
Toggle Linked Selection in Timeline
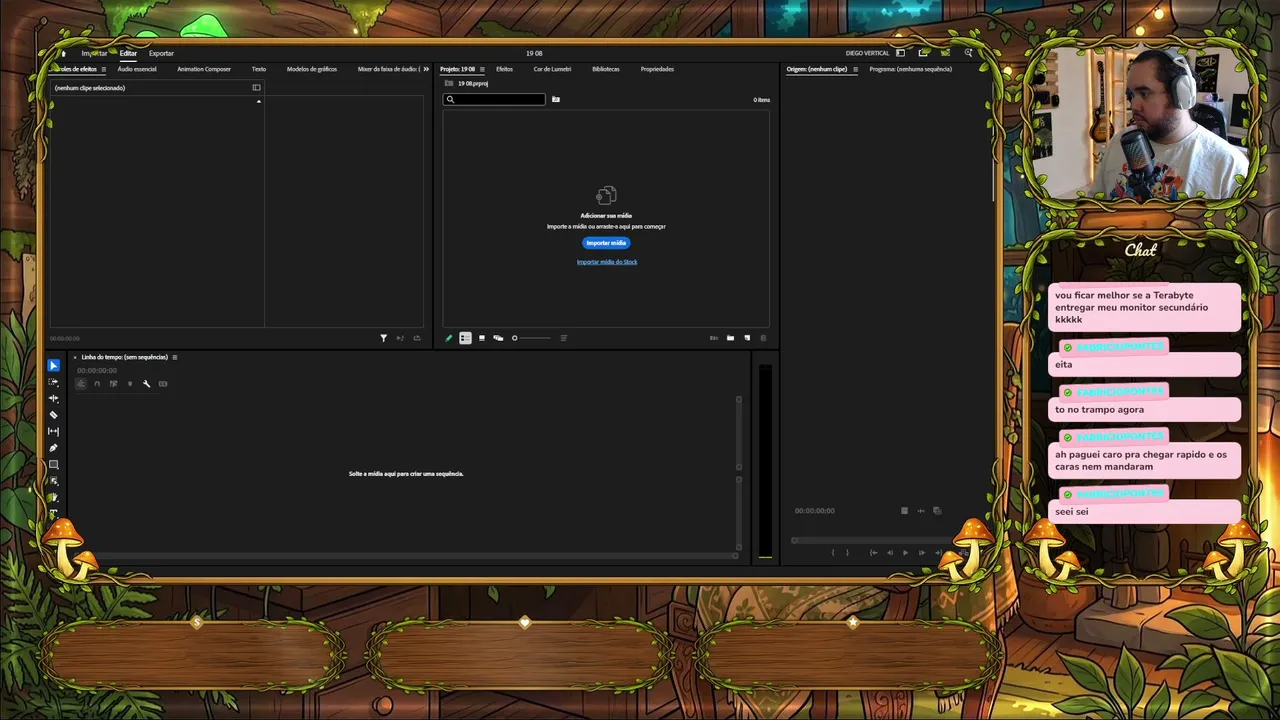pos(113,384)
